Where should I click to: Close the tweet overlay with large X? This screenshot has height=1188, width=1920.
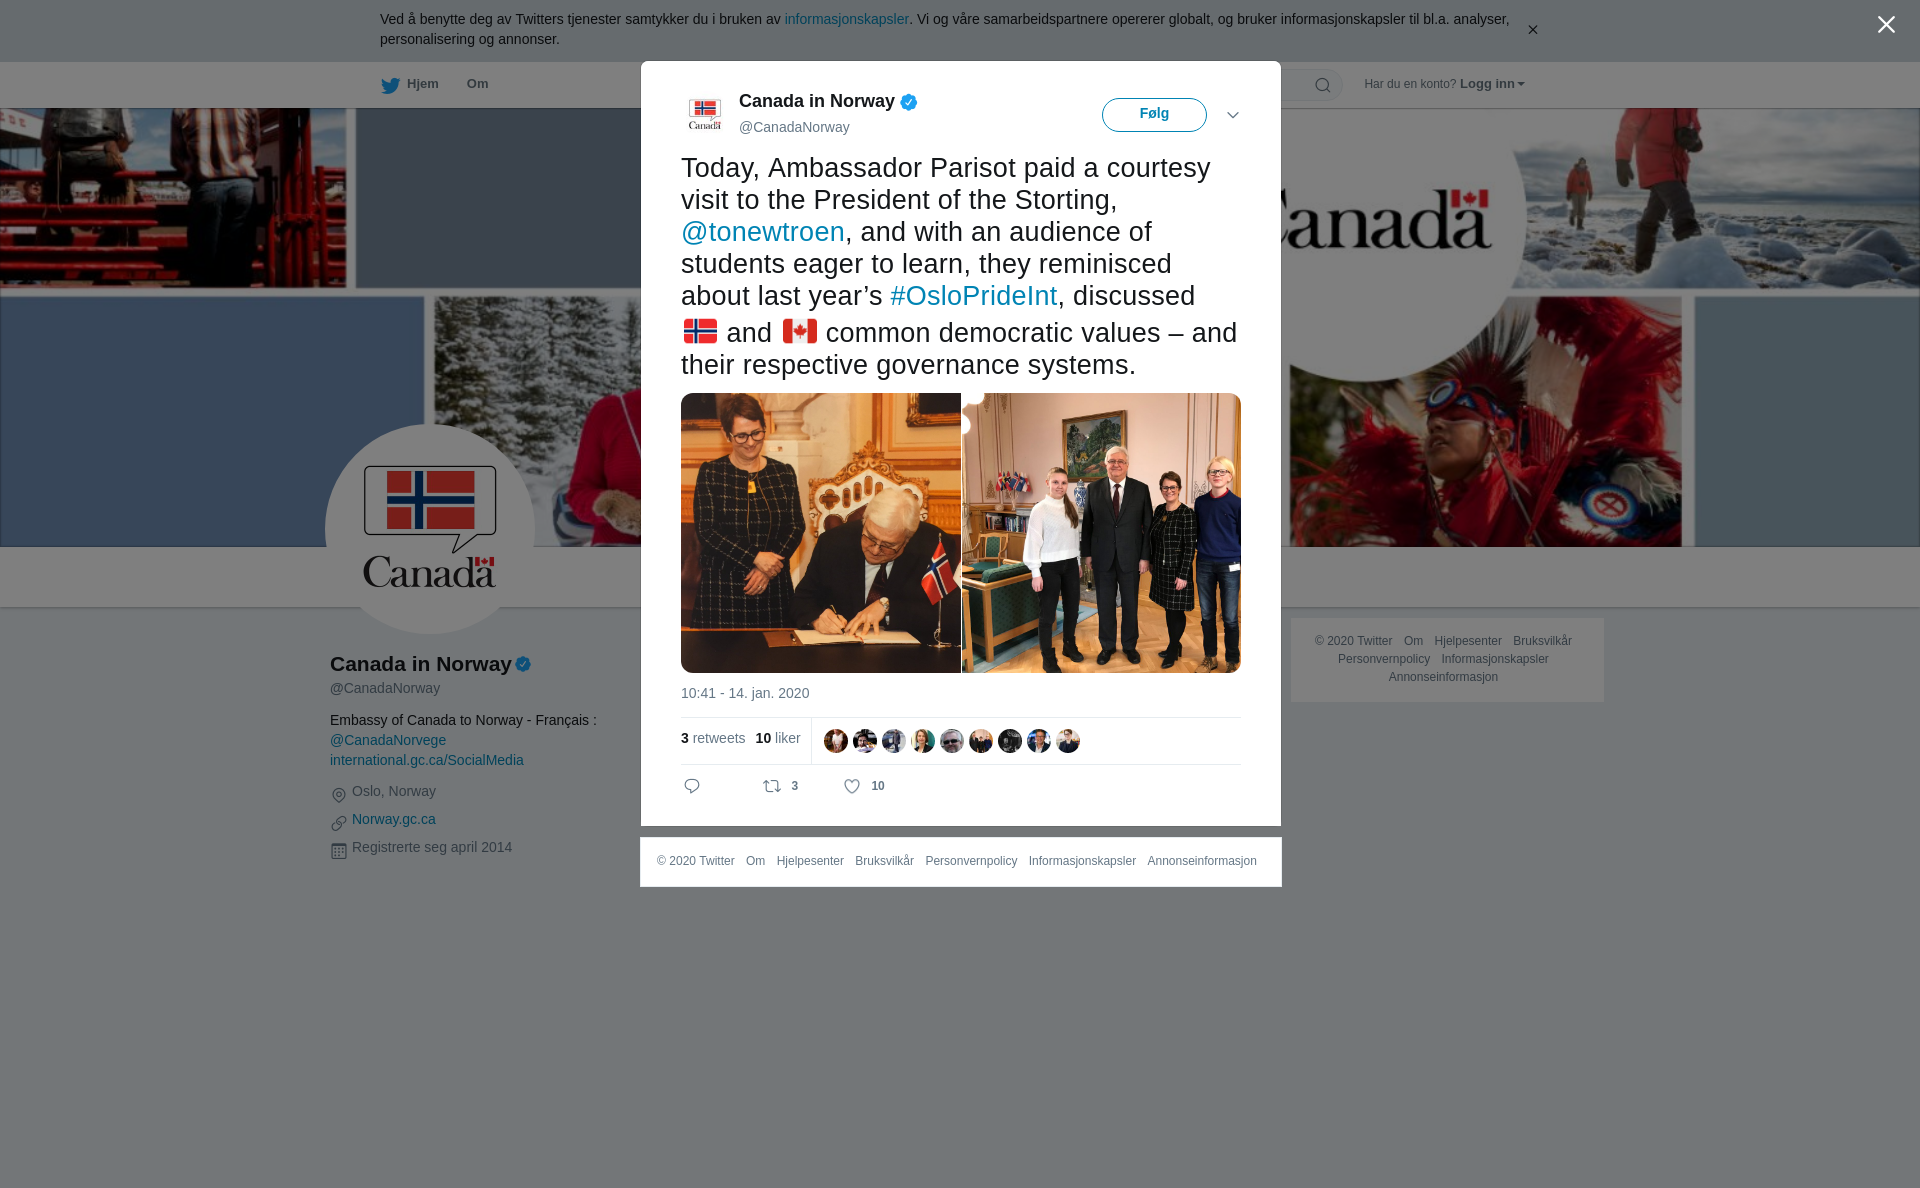coord(1886,25)
